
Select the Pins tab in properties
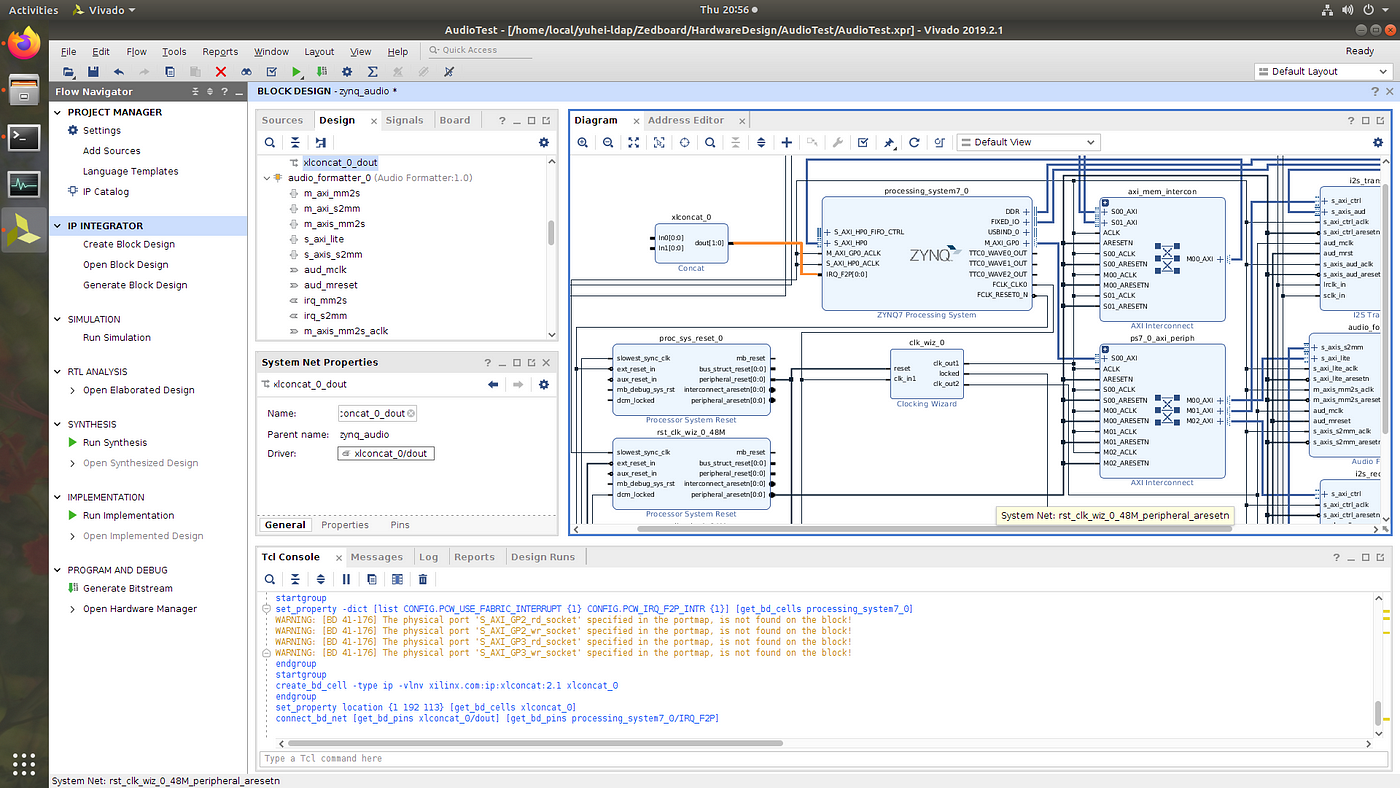coord(400,525)
